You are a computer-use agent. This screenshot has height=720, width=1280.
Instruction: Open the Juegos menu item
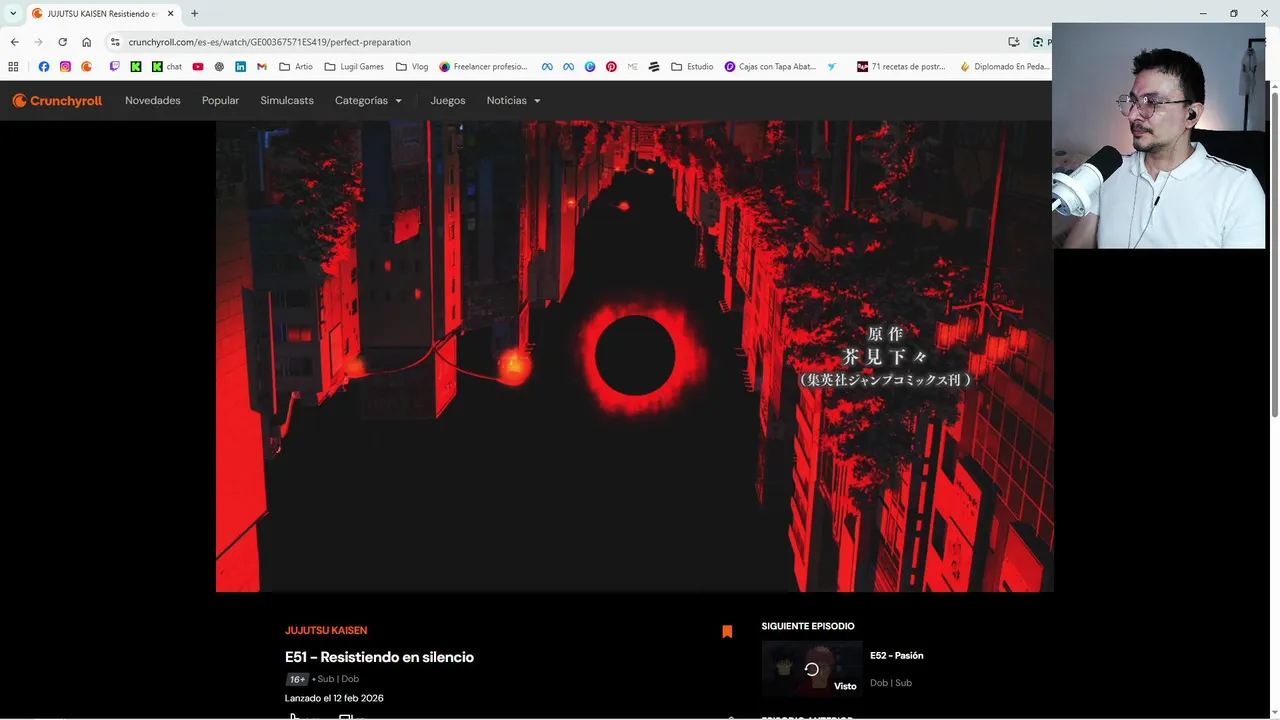pos(448,101)
